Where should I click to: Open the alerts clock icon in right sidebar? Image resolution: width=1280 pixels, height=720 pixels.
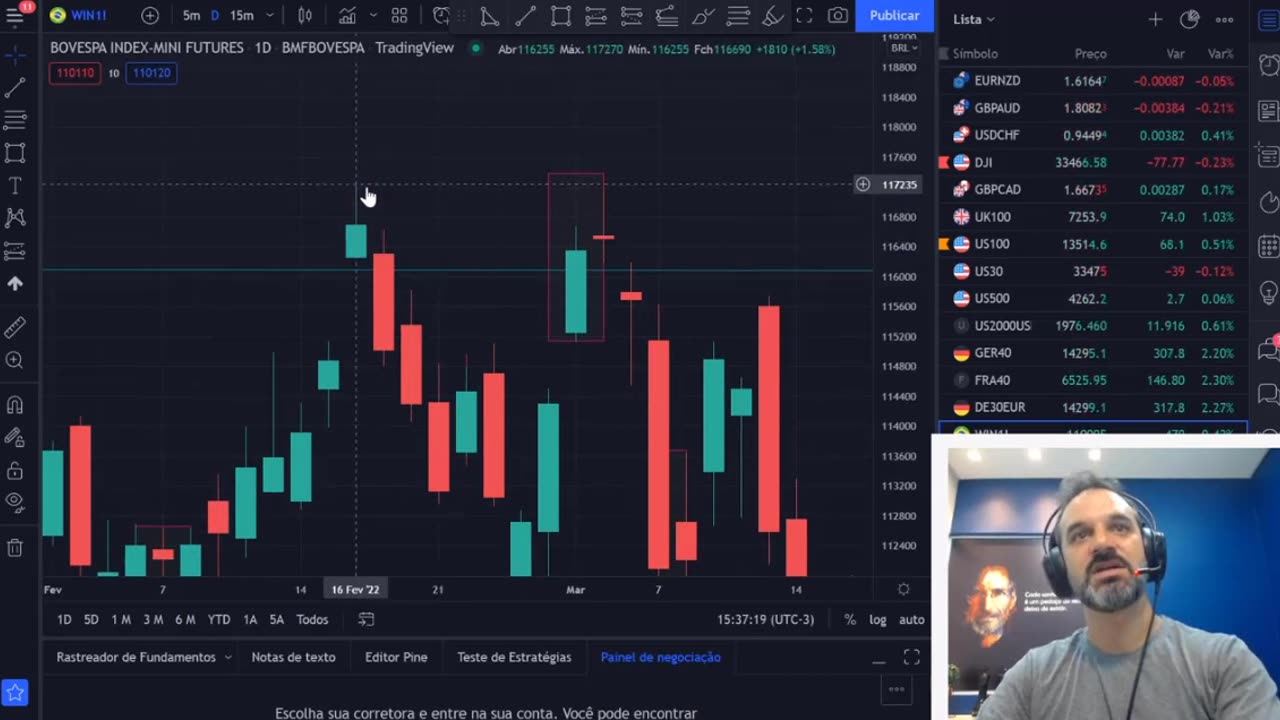1268,65
